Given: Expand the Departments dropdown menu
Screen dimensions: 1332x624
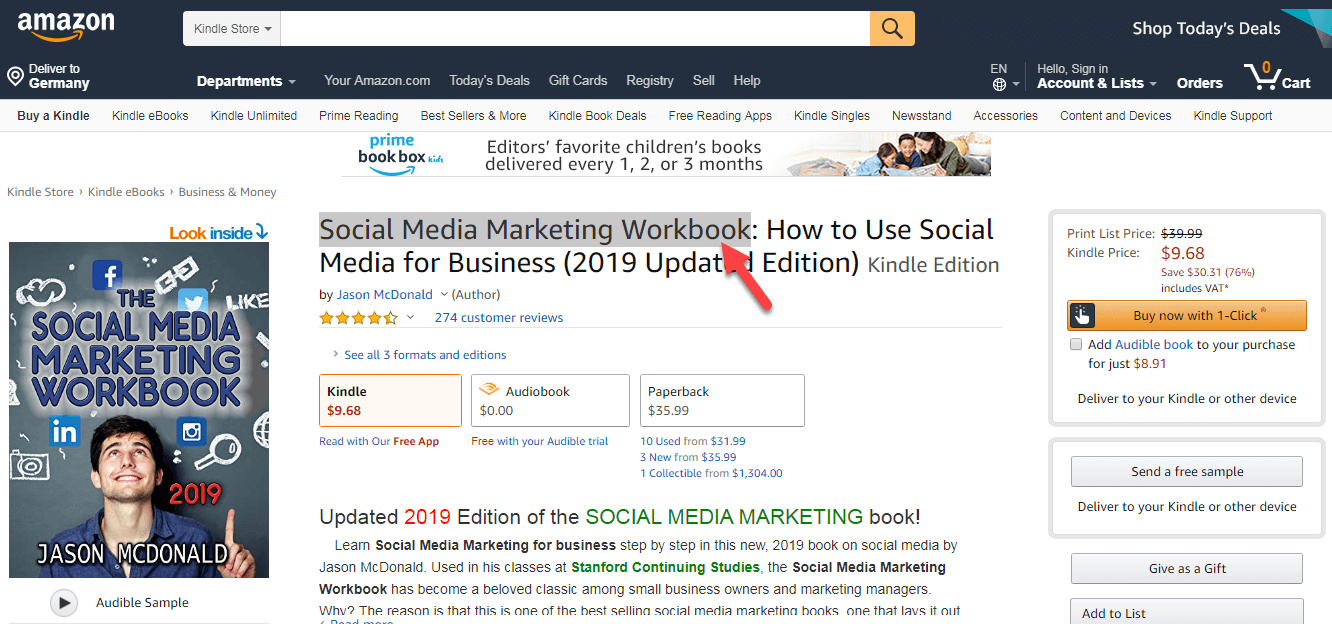Looking at the screenshot, I should point(246,81).
